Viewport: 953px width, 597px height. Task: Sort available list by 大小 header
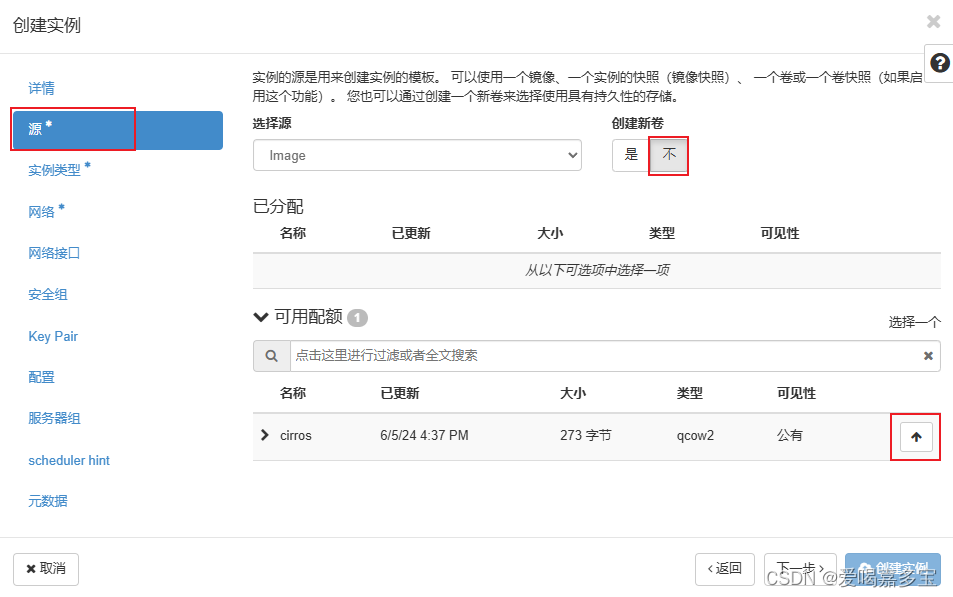(x=573, y=393)
